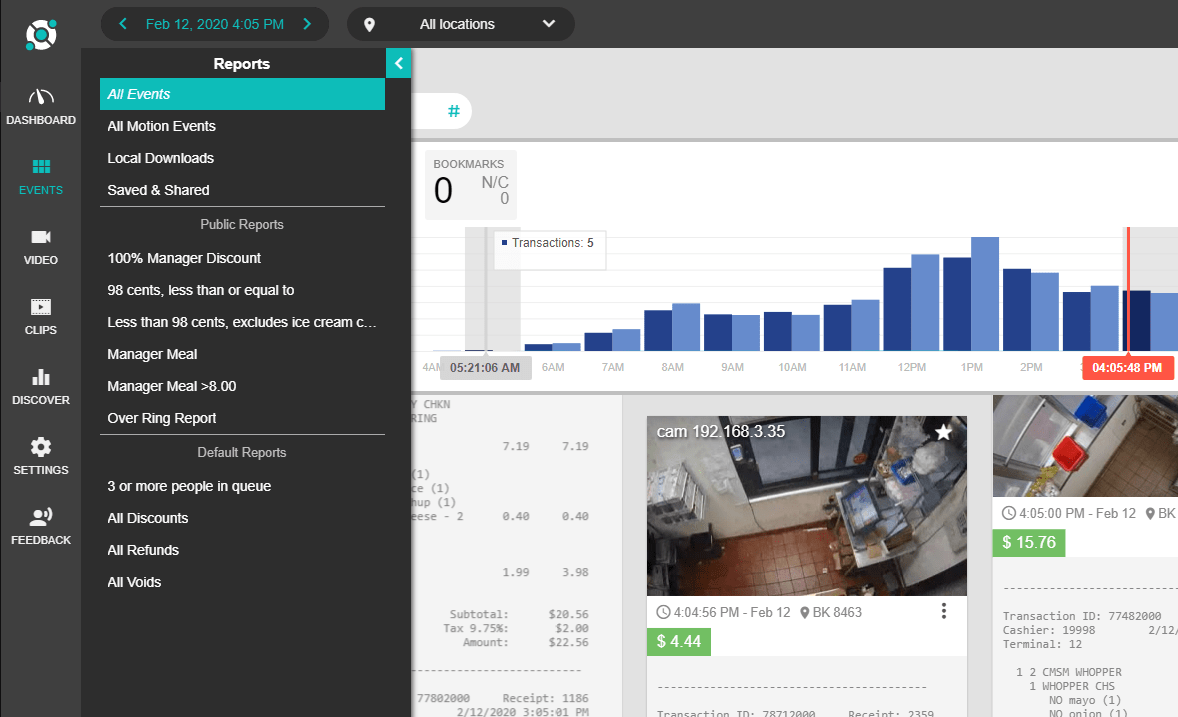Open the Events section
Viewport: 1178px width, 717px height.
(x=41, y=177)
